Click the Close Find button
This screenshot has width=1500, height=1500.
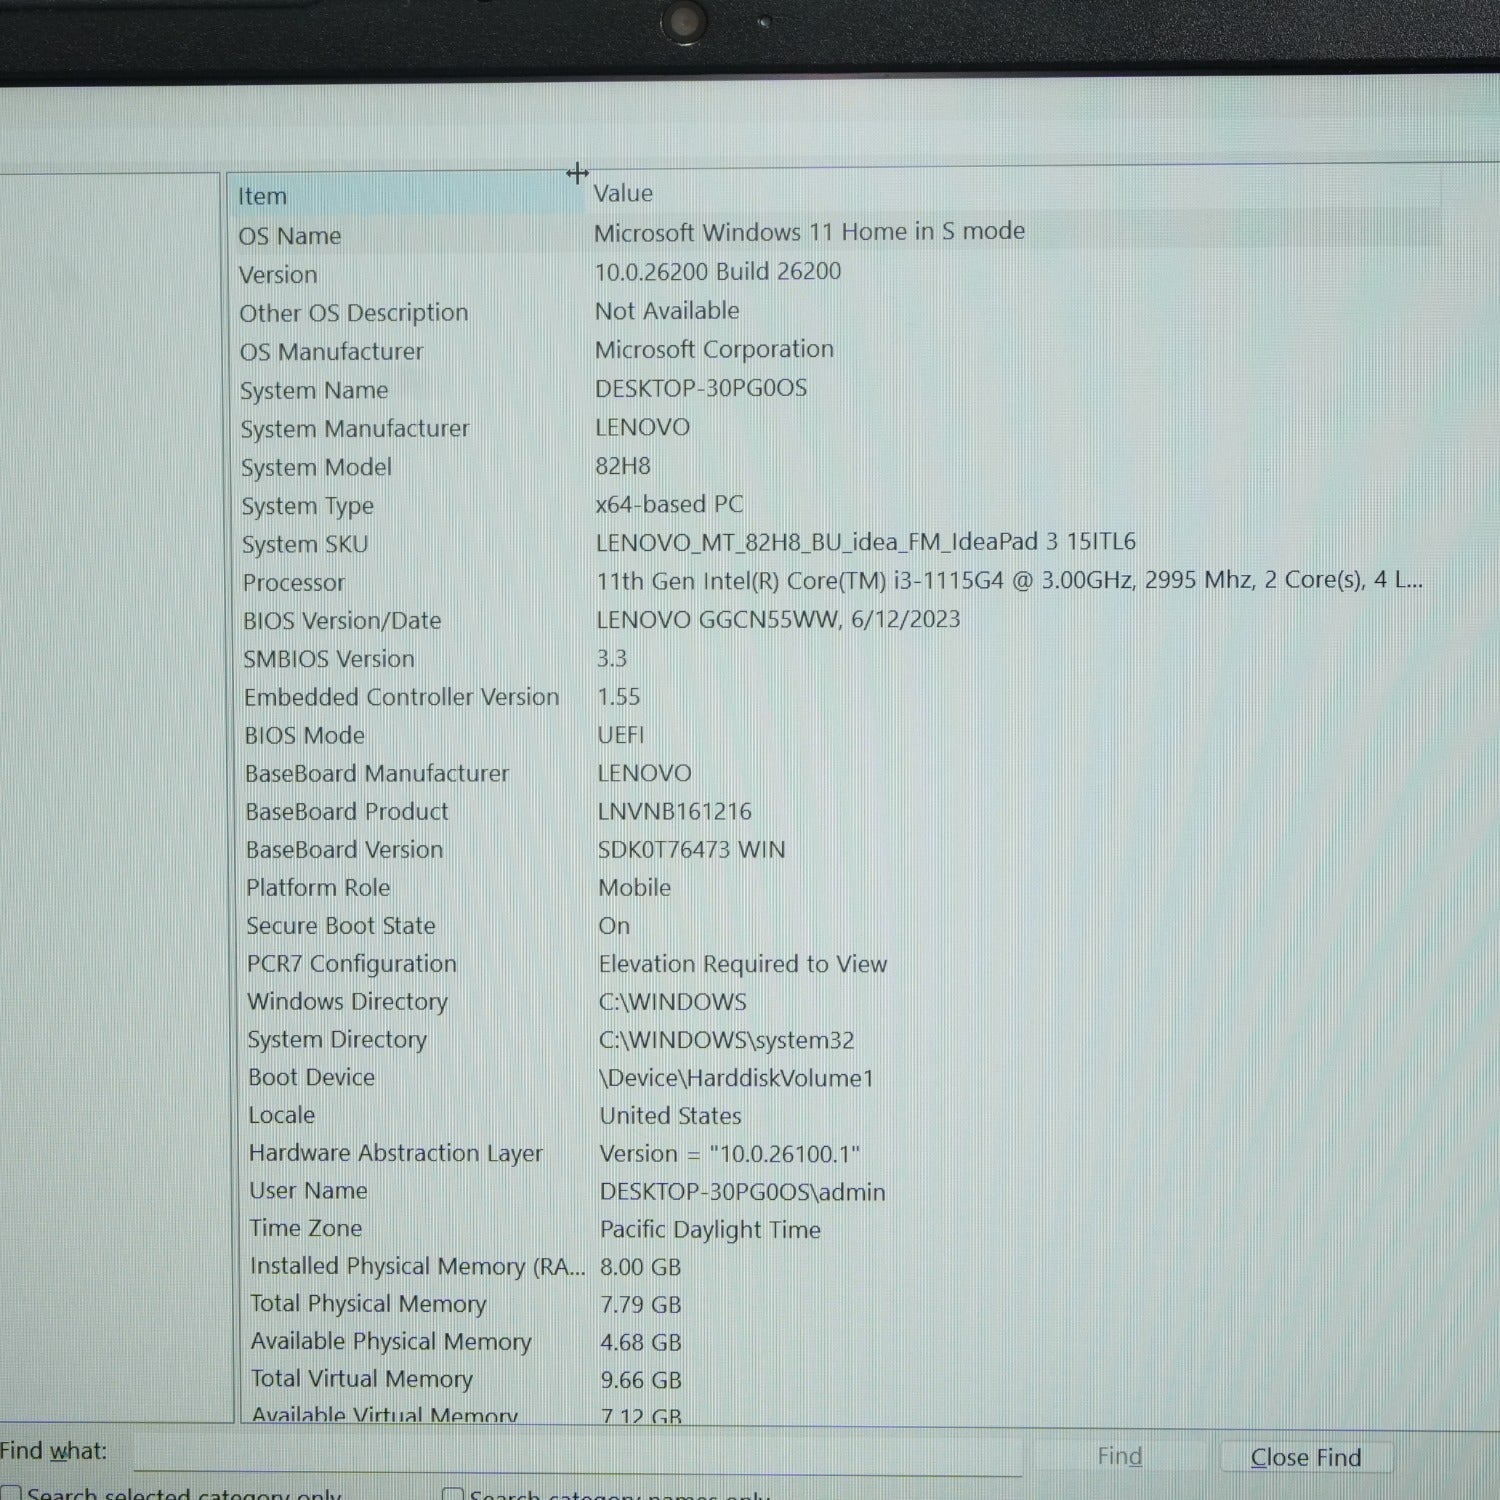click(1305, 1457)
